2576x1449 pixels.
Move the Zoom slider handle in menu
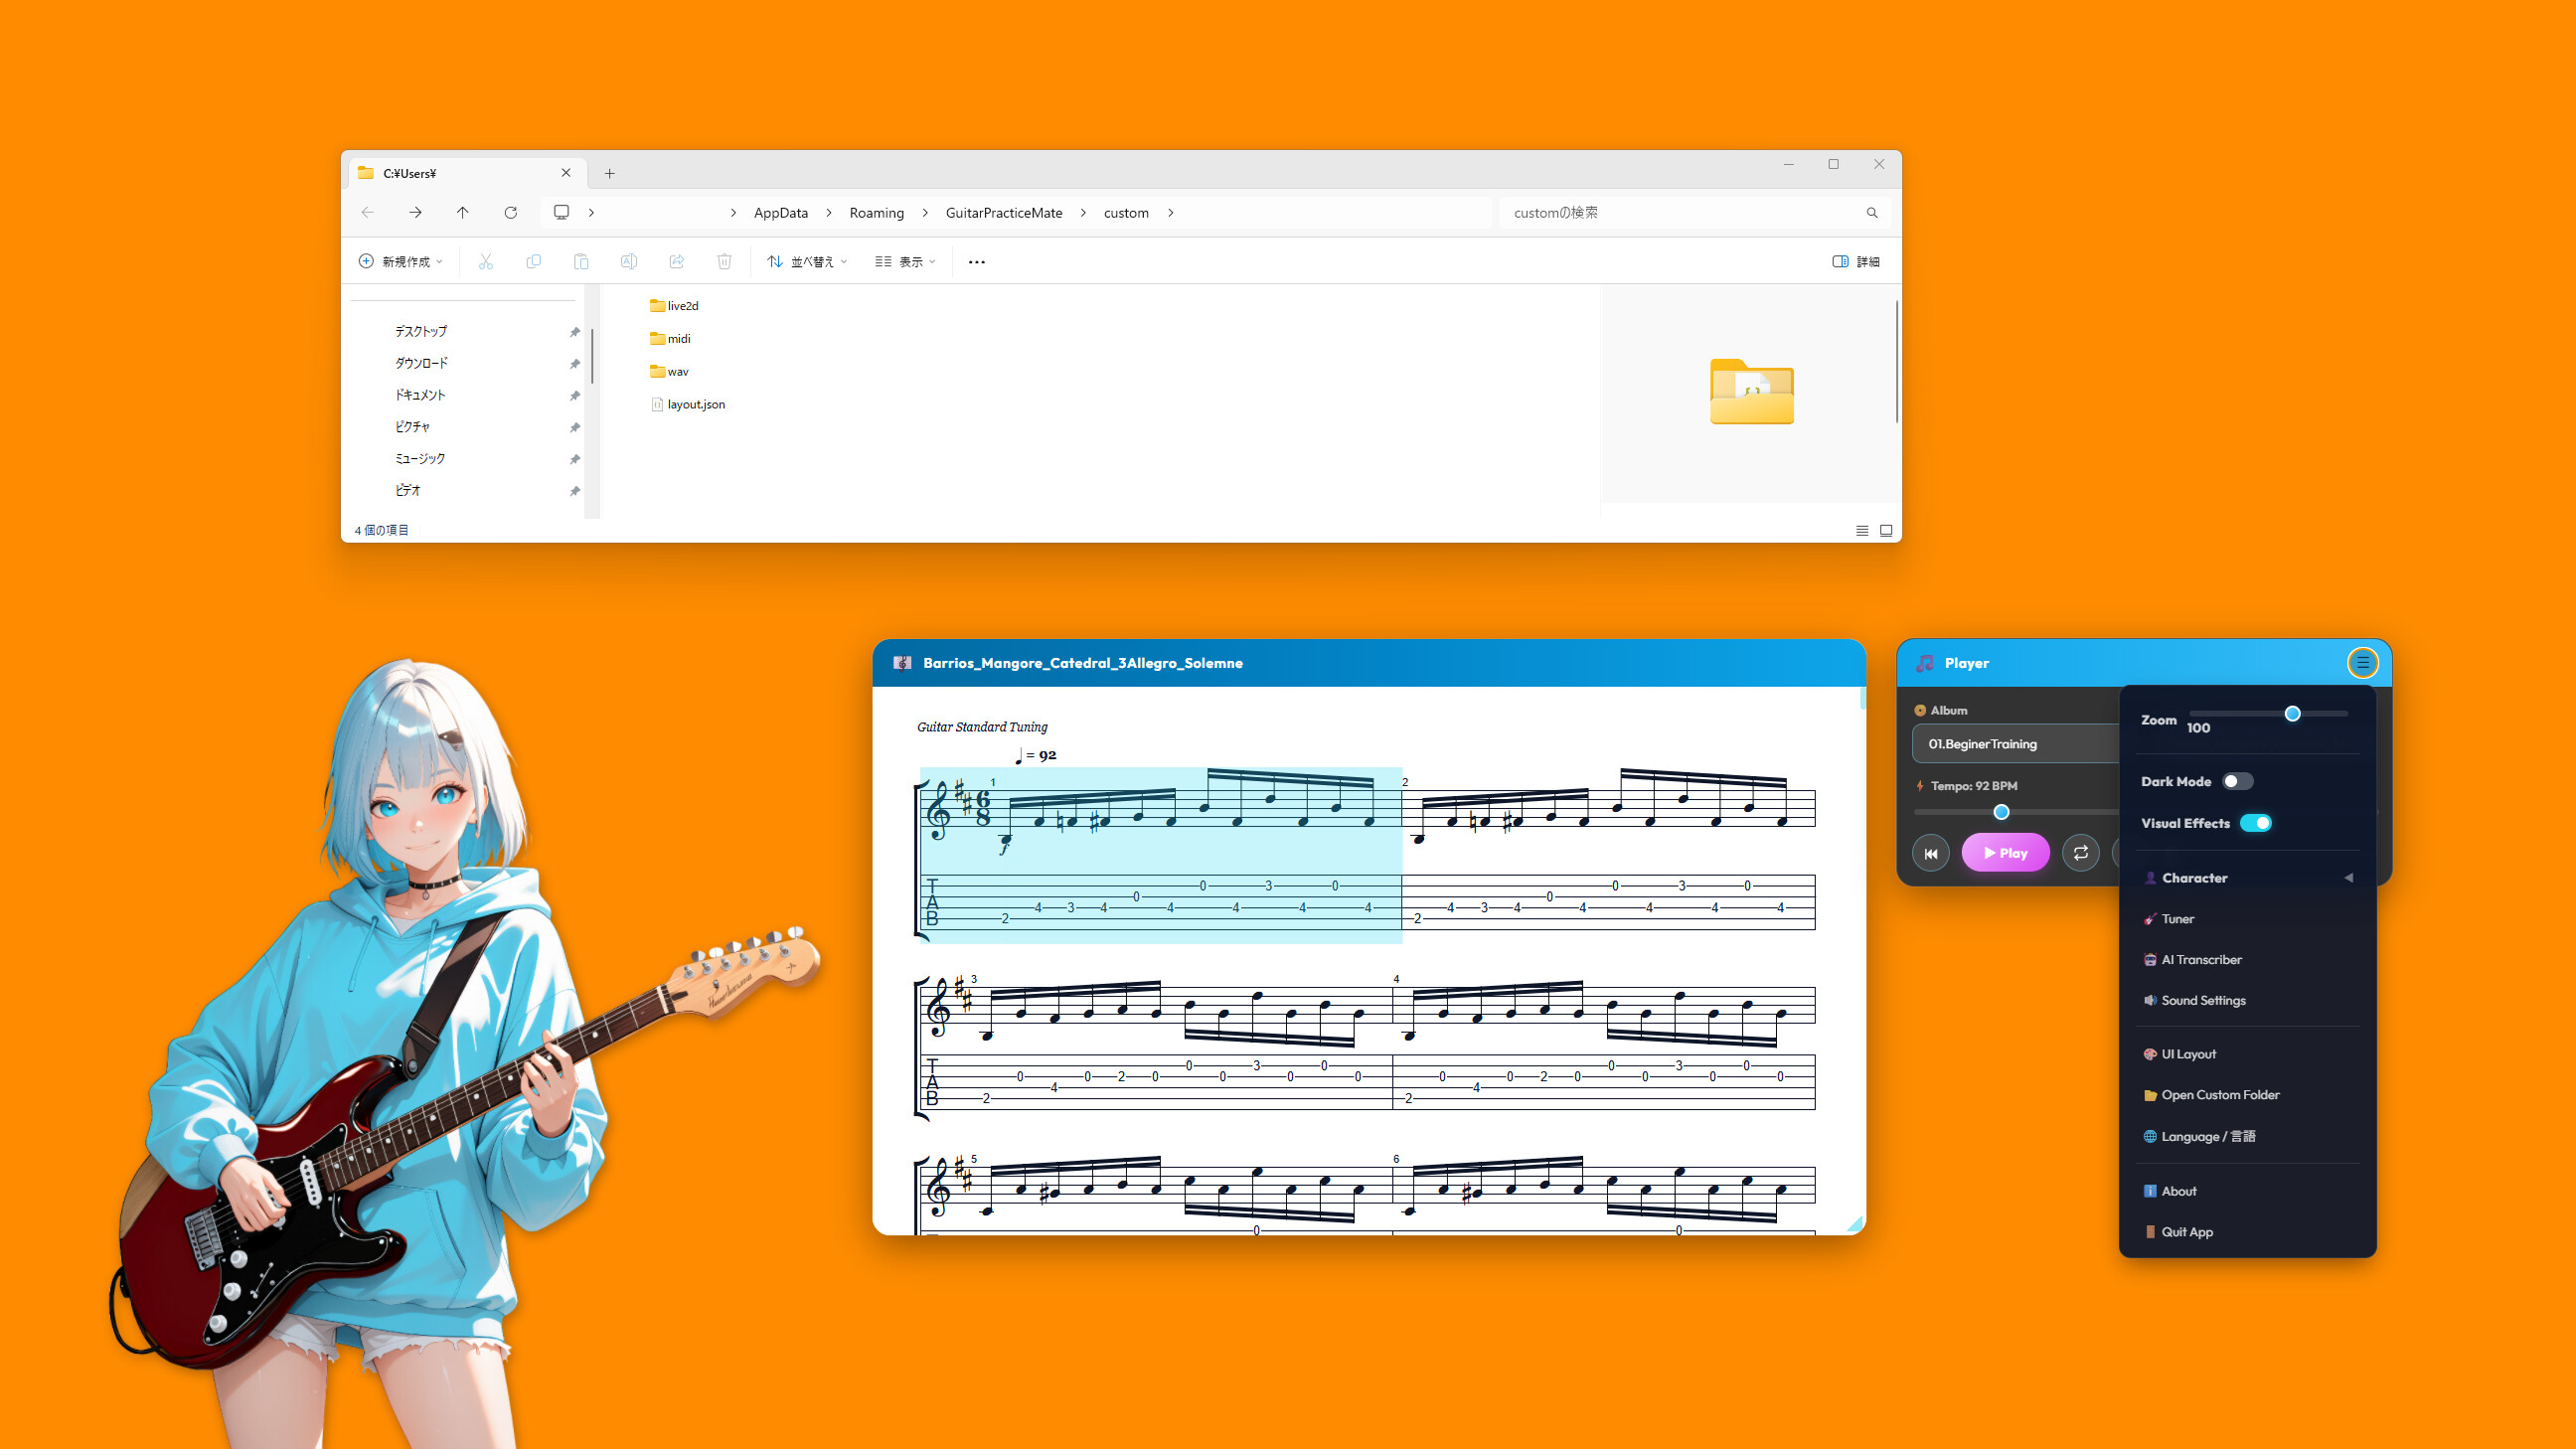pyautogui.click(x=2292, y=713)
